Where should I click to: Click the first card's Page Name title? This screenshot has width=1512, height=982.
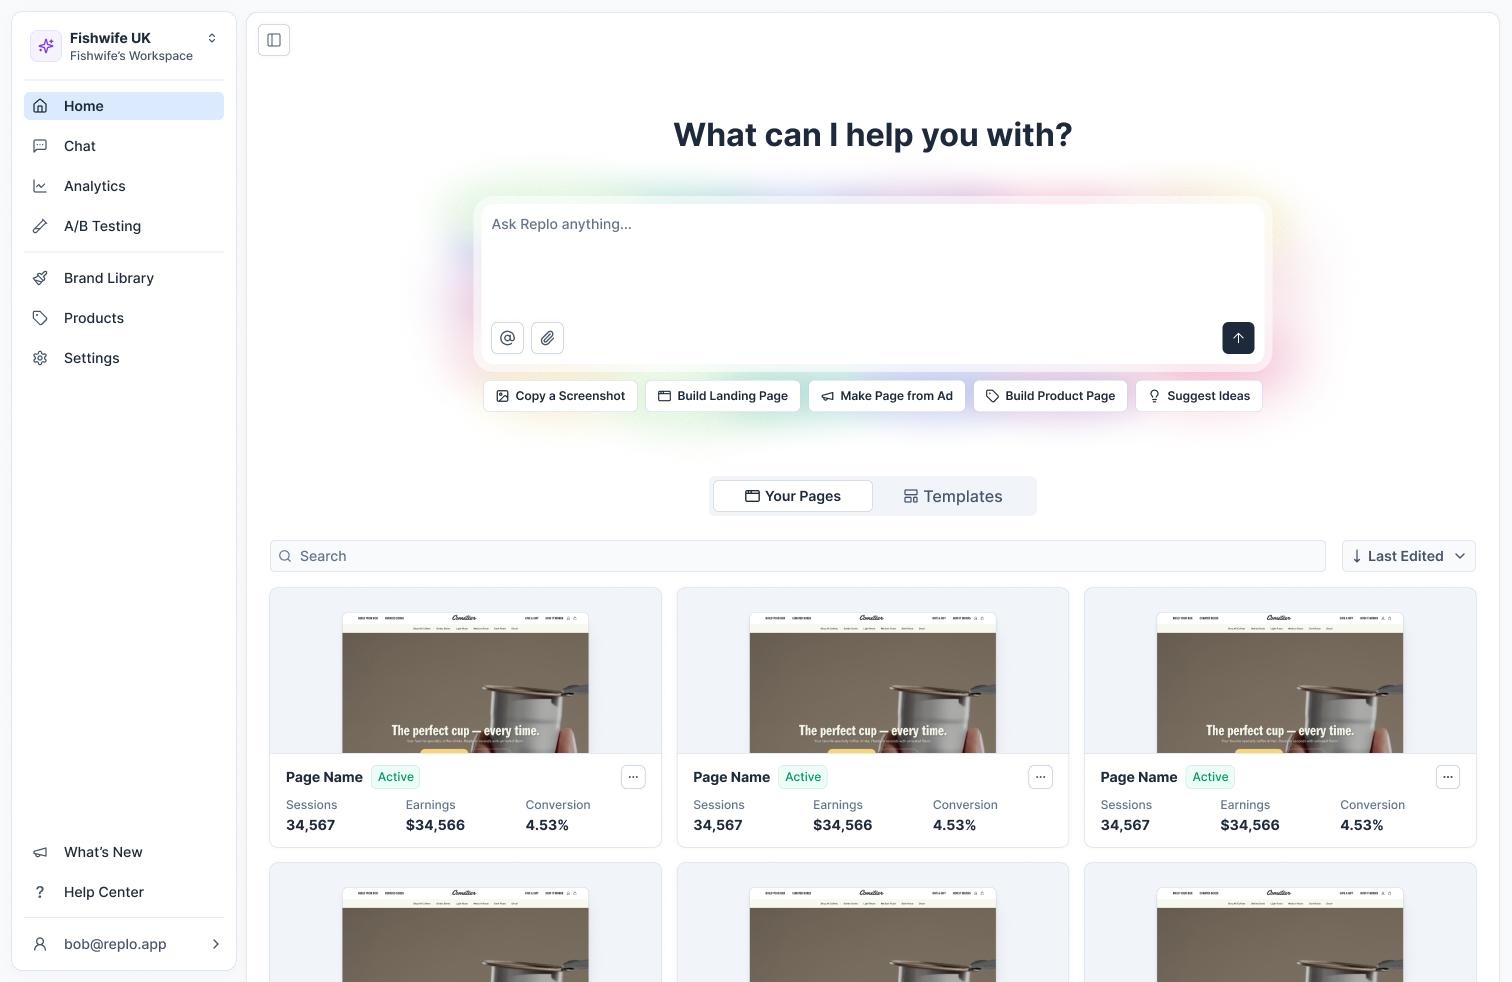click(324, 777)
